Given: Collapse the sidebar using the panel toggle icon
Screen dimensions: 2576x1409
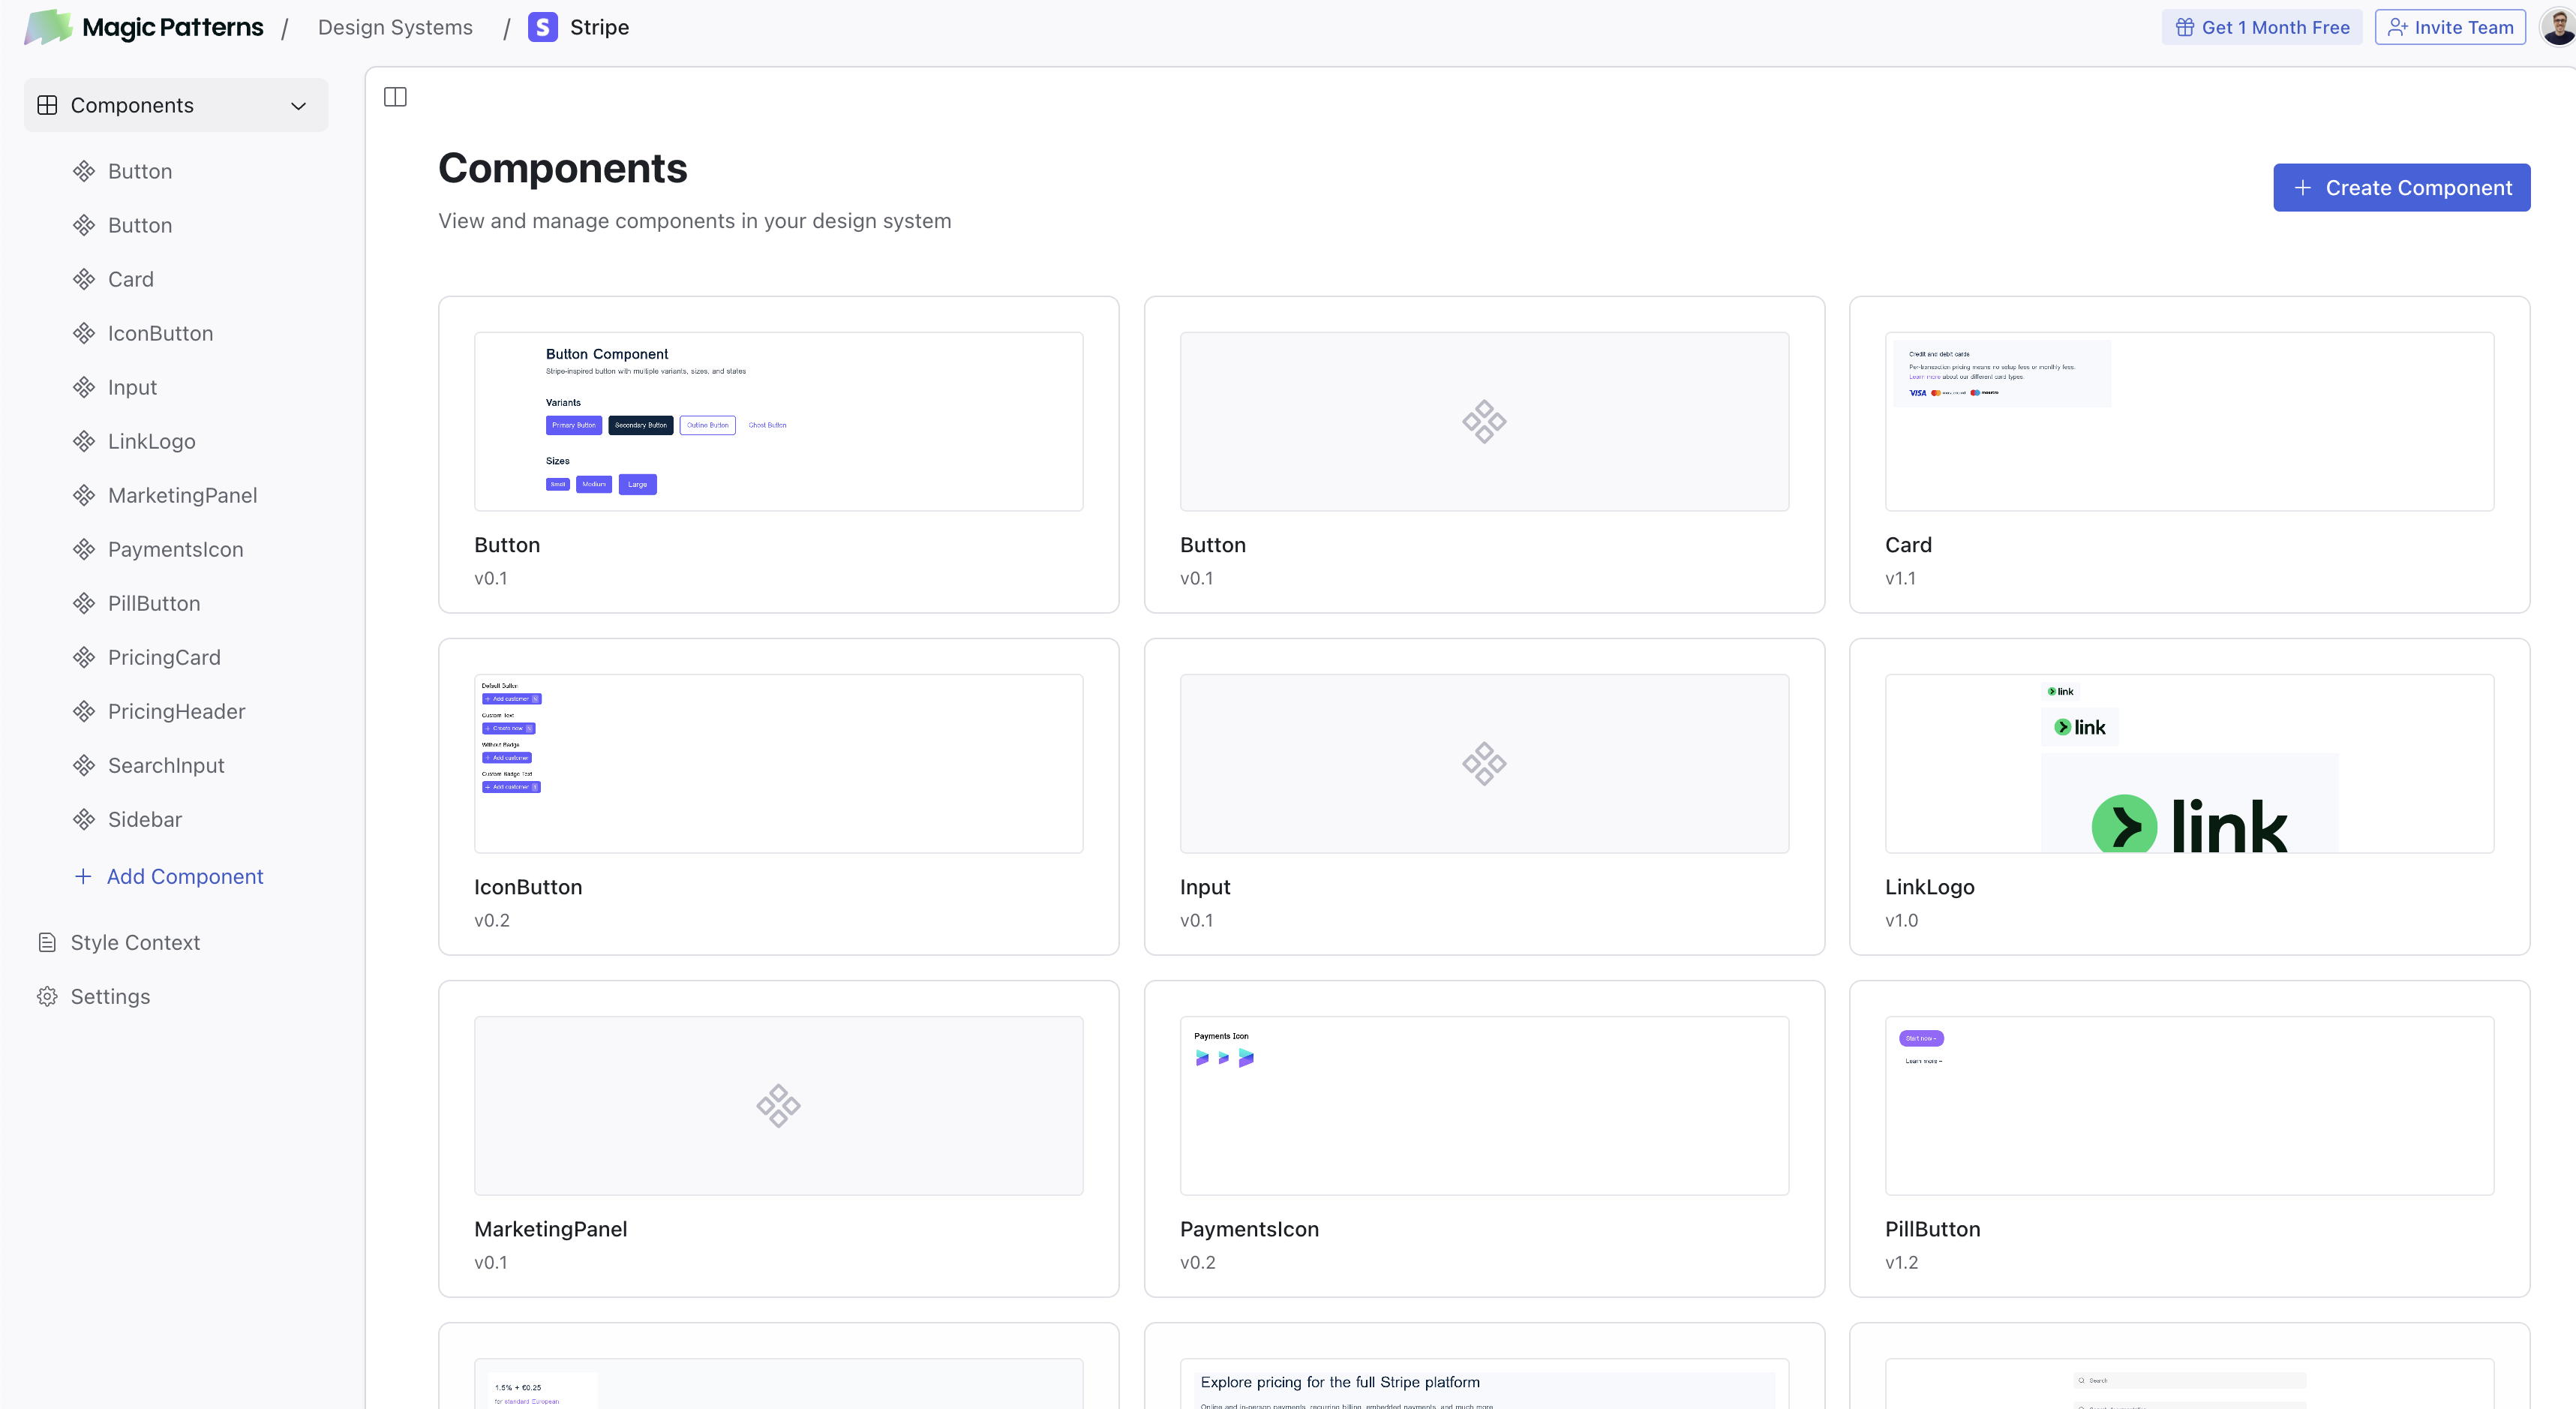Looking at the screenshot, I should 395,96.
